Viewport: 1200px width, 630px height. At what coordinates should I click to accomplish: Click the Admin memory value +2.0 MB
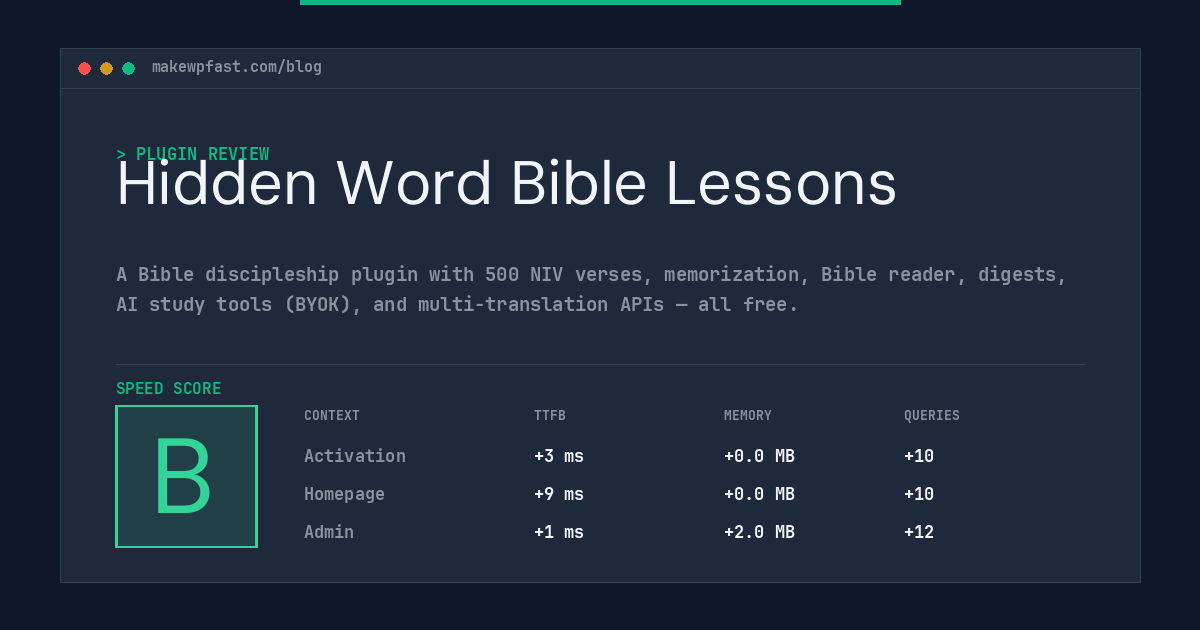pyautogui.click(x=759, y=532)
